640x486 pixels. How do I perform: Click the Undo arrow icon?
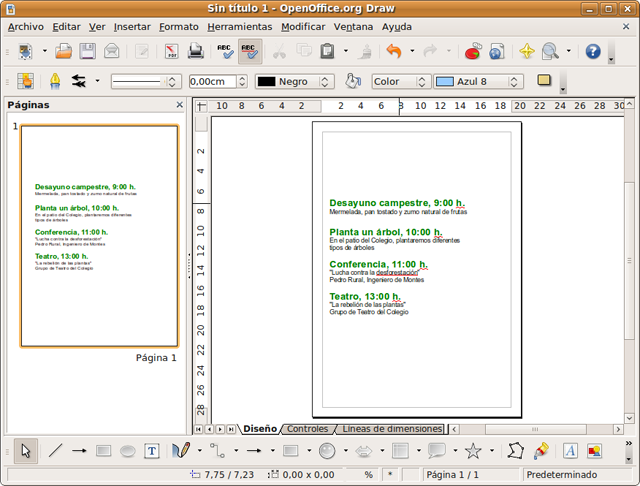(393, 51)
